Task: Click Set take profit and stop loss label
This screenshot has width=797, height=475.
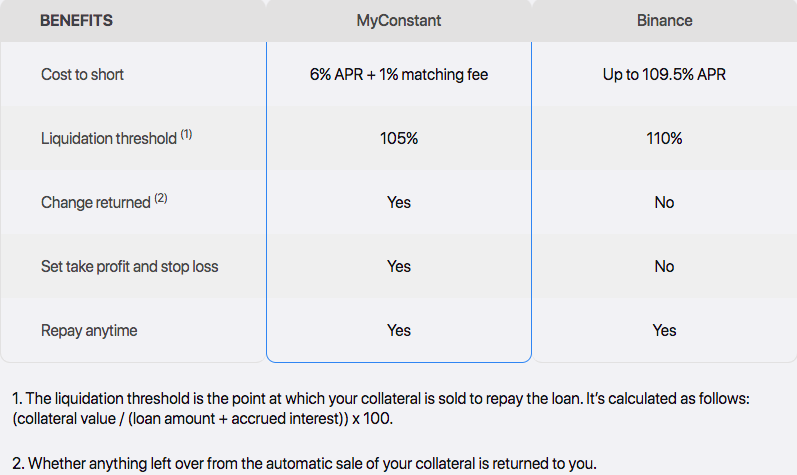Action: (130, 267)
